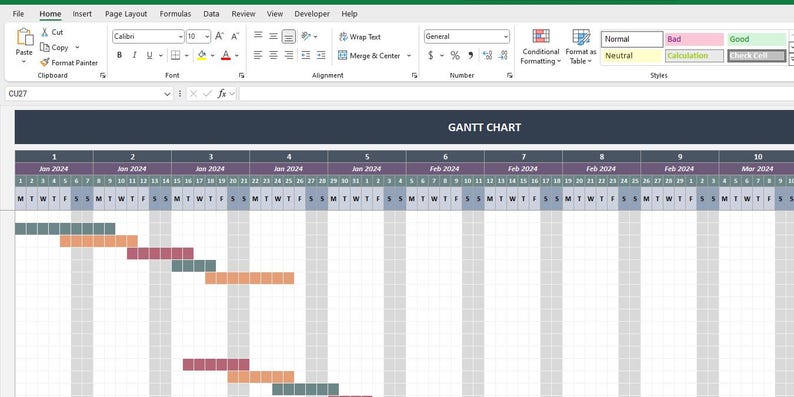Image resolution: width=794 pixels, height=397 pixels.
Task: Apply the Borders grid icon
Action: coord(175,55)
